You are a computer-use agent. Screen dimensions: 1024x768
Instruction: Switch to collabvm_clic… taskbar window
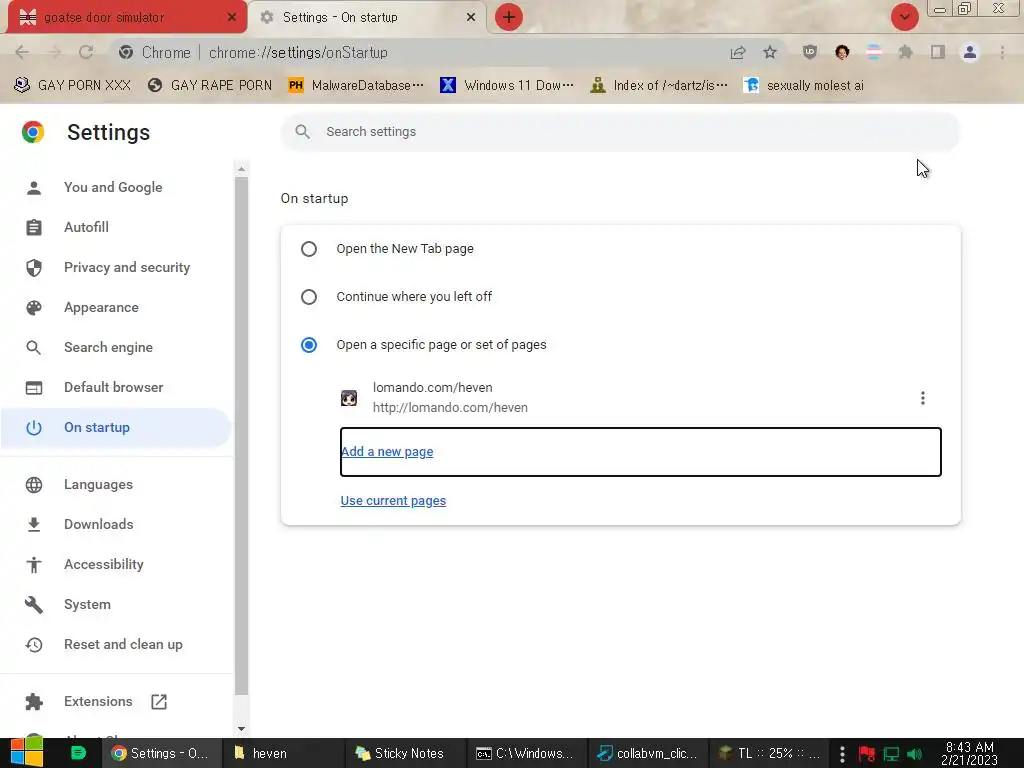pos(648,753)
